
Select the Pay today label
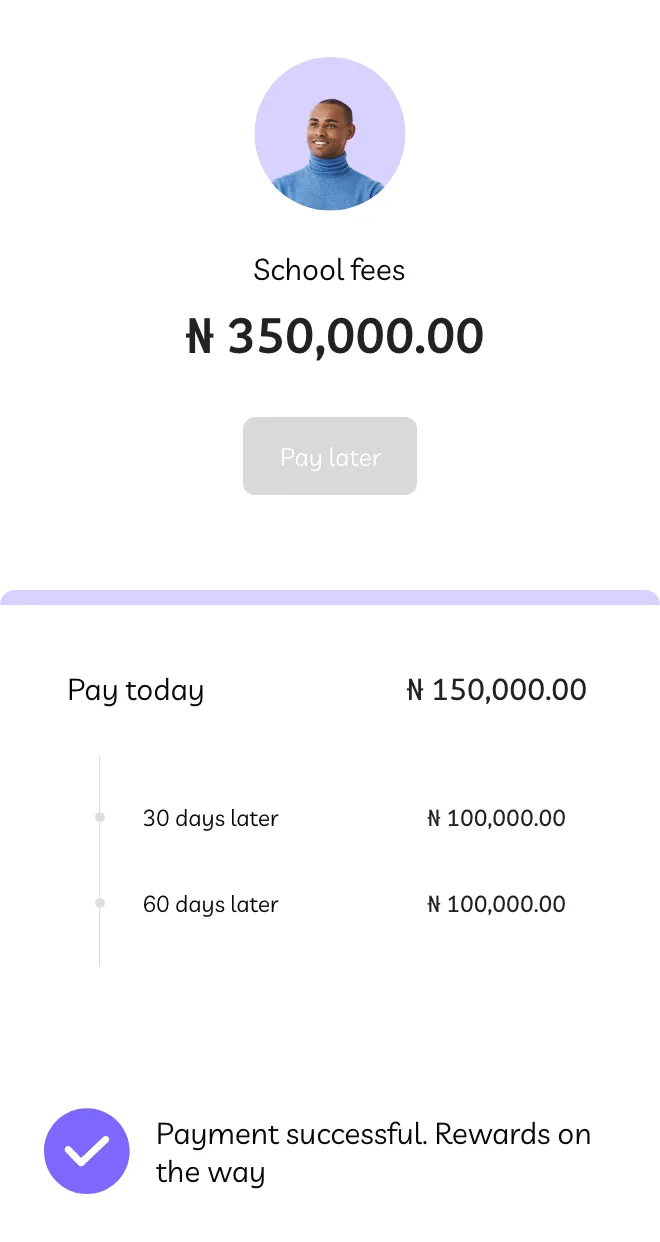tap(136, 691)
